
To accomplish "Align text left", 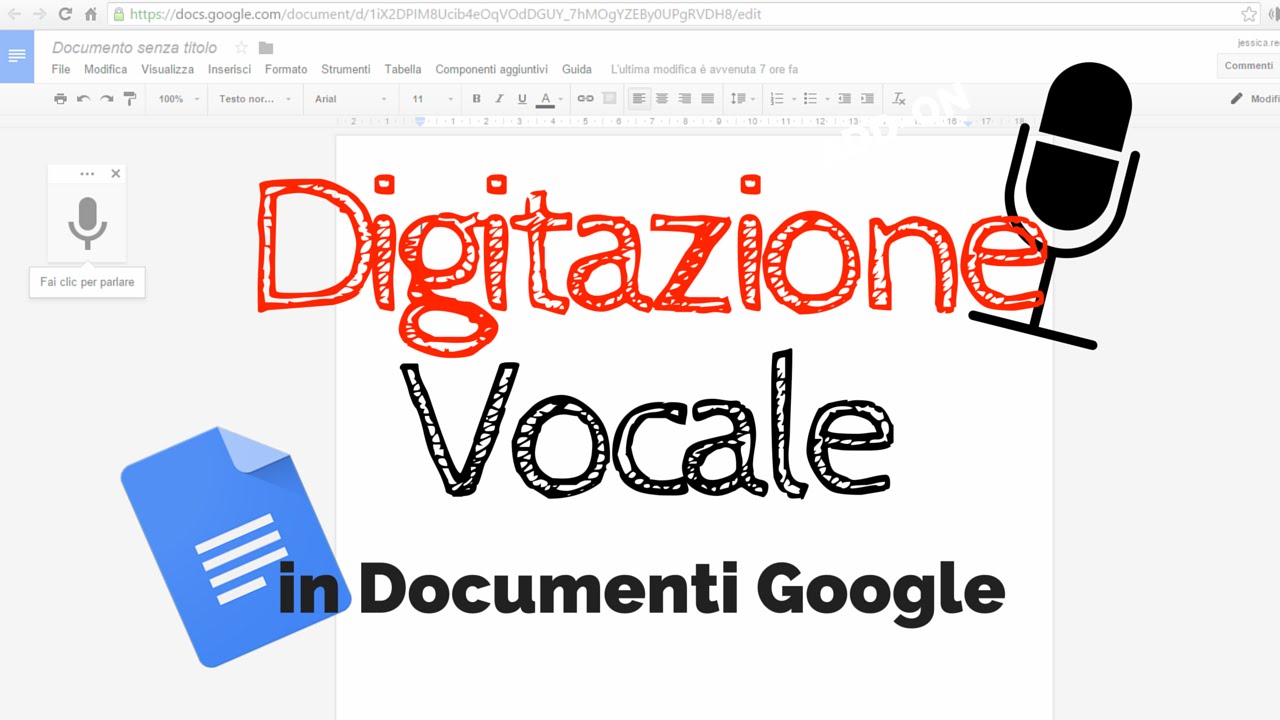I will coord(639,99).
